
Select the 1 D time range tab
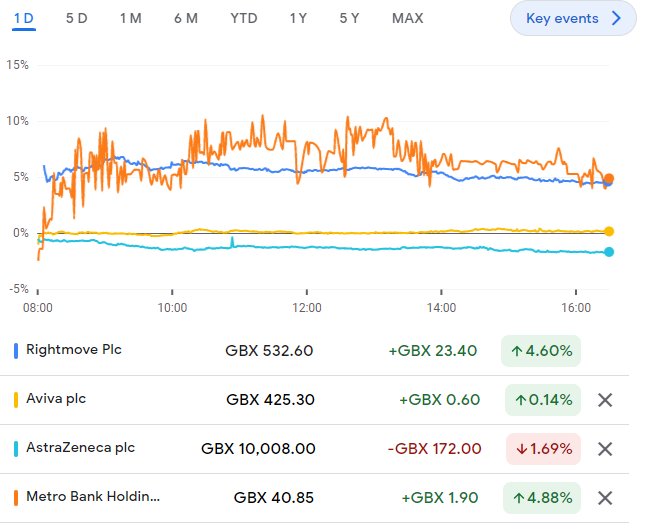pos(24,19)
